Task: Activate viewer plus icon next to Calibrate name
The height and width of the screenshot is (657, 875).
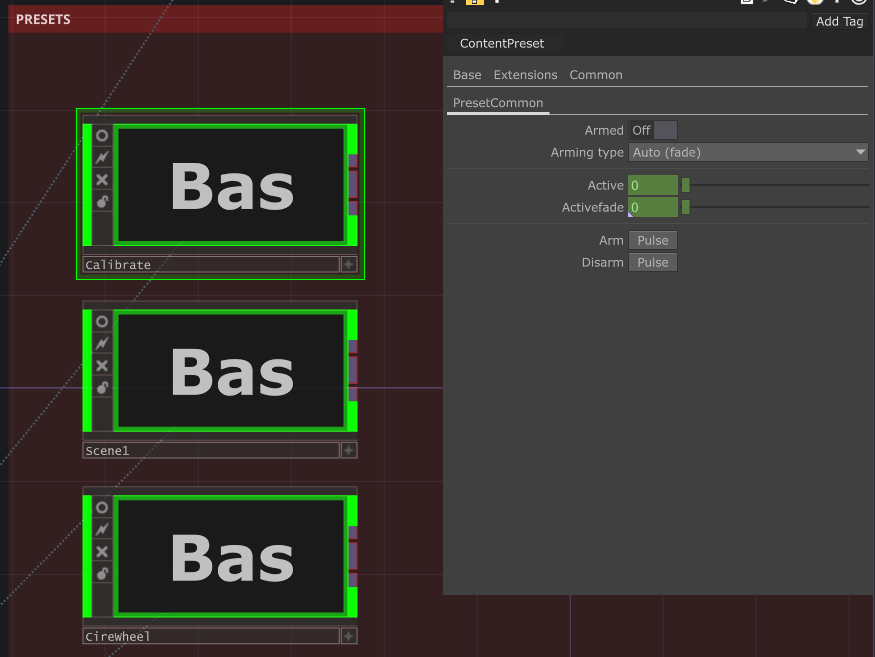Action: point(349,265)
